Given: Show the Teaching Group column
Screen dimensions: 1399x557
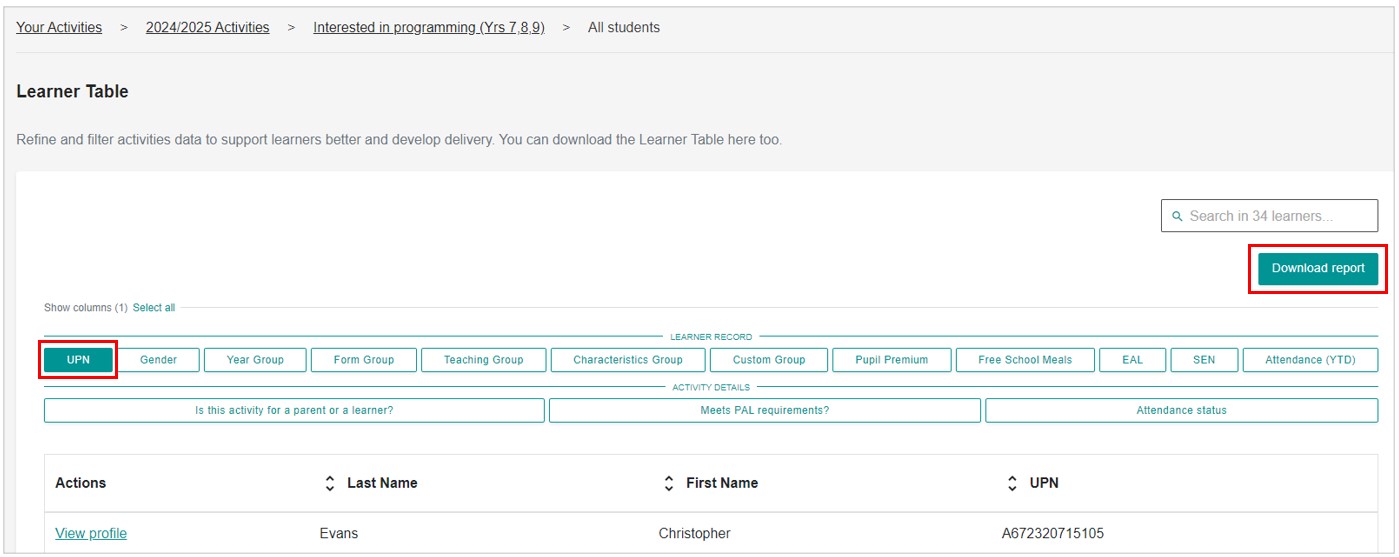Looking at the screenshot, I should pyautogui.click(x=483, y=360).
